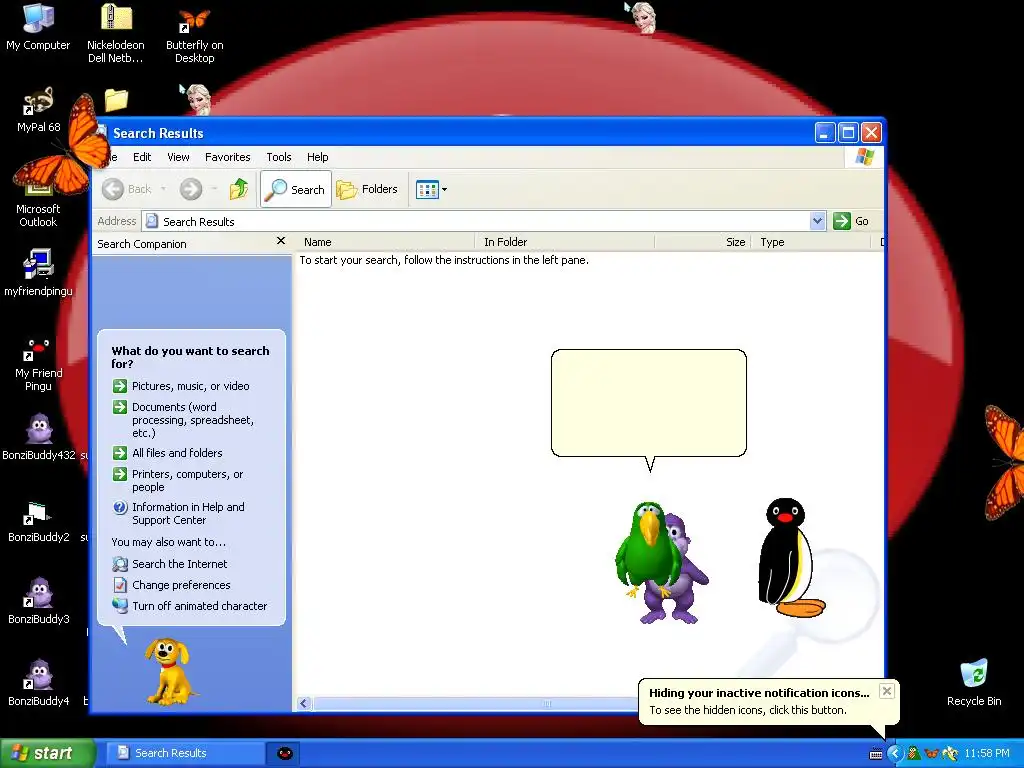Show hidden tray icons arrow
The image size is (1024, 768).
tap(894, 754)
